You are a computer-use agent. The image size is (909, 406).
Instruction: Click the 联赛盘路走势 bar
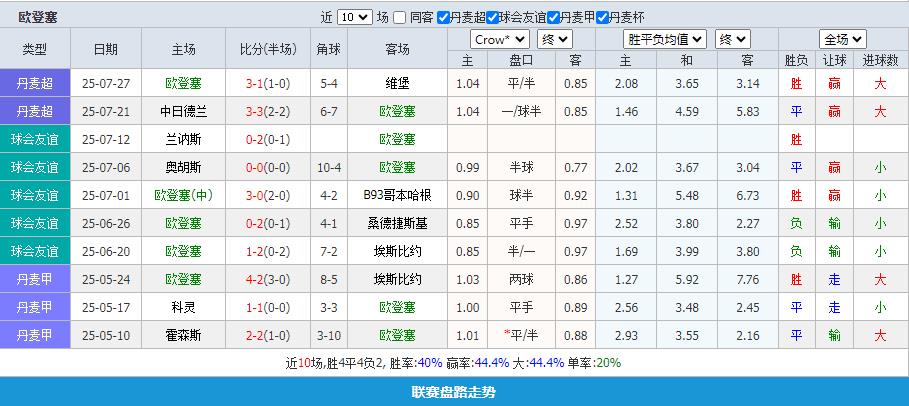(x=454, y=392)
